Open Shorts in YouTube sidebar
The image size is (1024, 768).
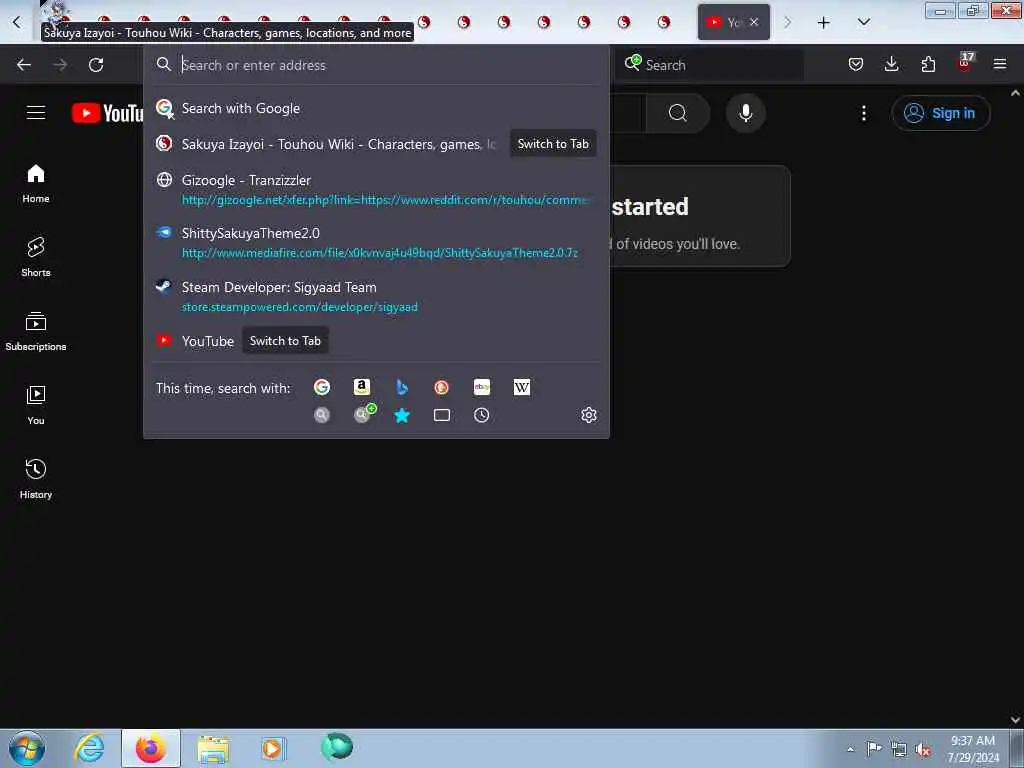36,257
